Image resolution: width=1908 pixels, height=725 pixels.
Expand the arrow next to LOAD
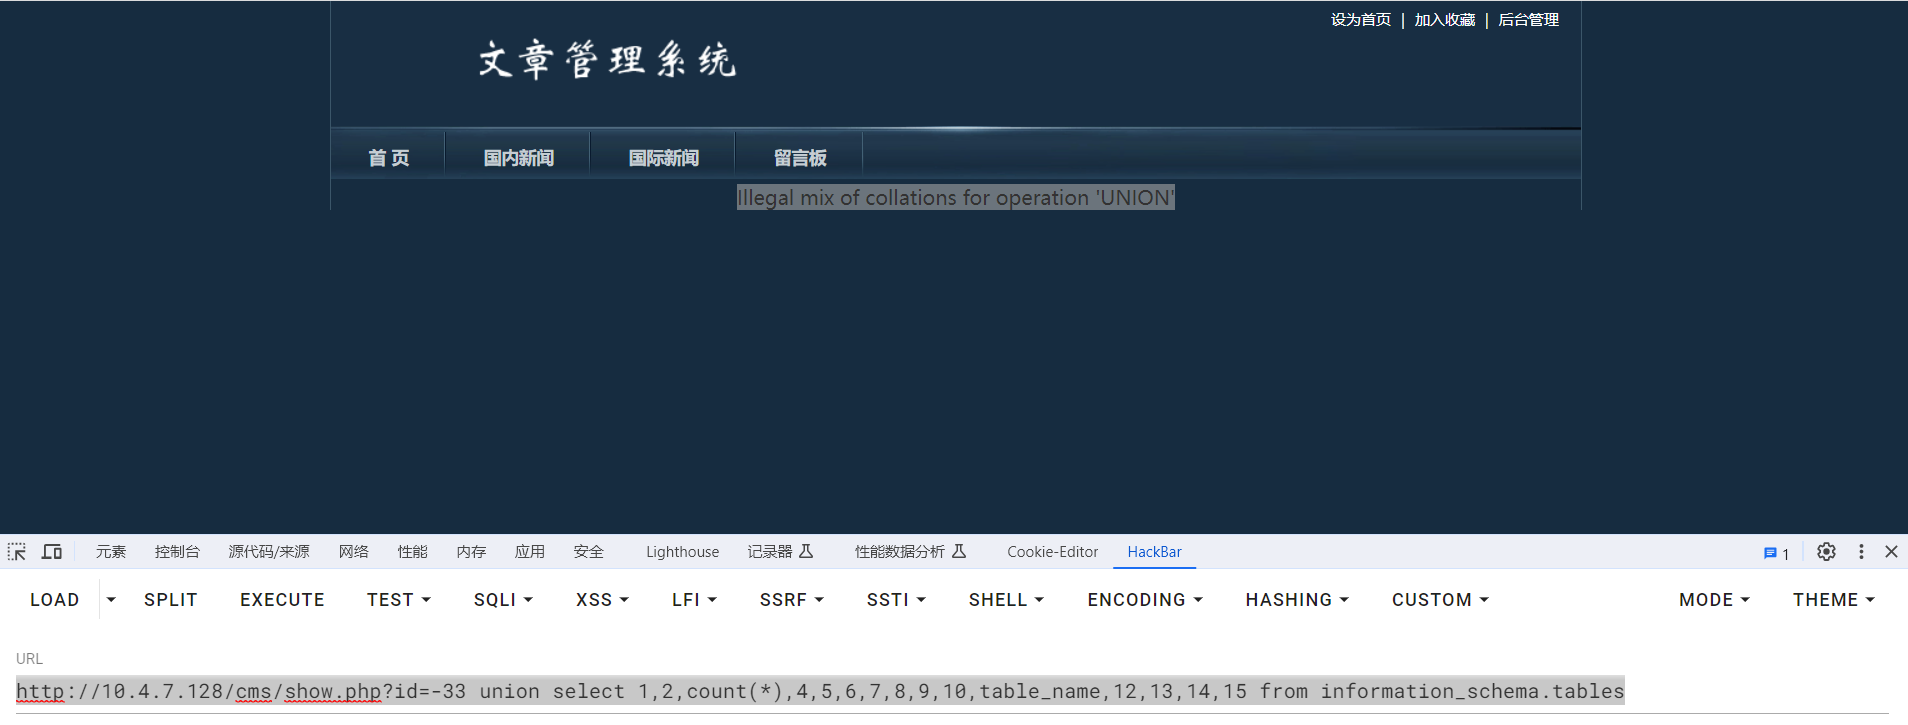click(x=111, y=600)
